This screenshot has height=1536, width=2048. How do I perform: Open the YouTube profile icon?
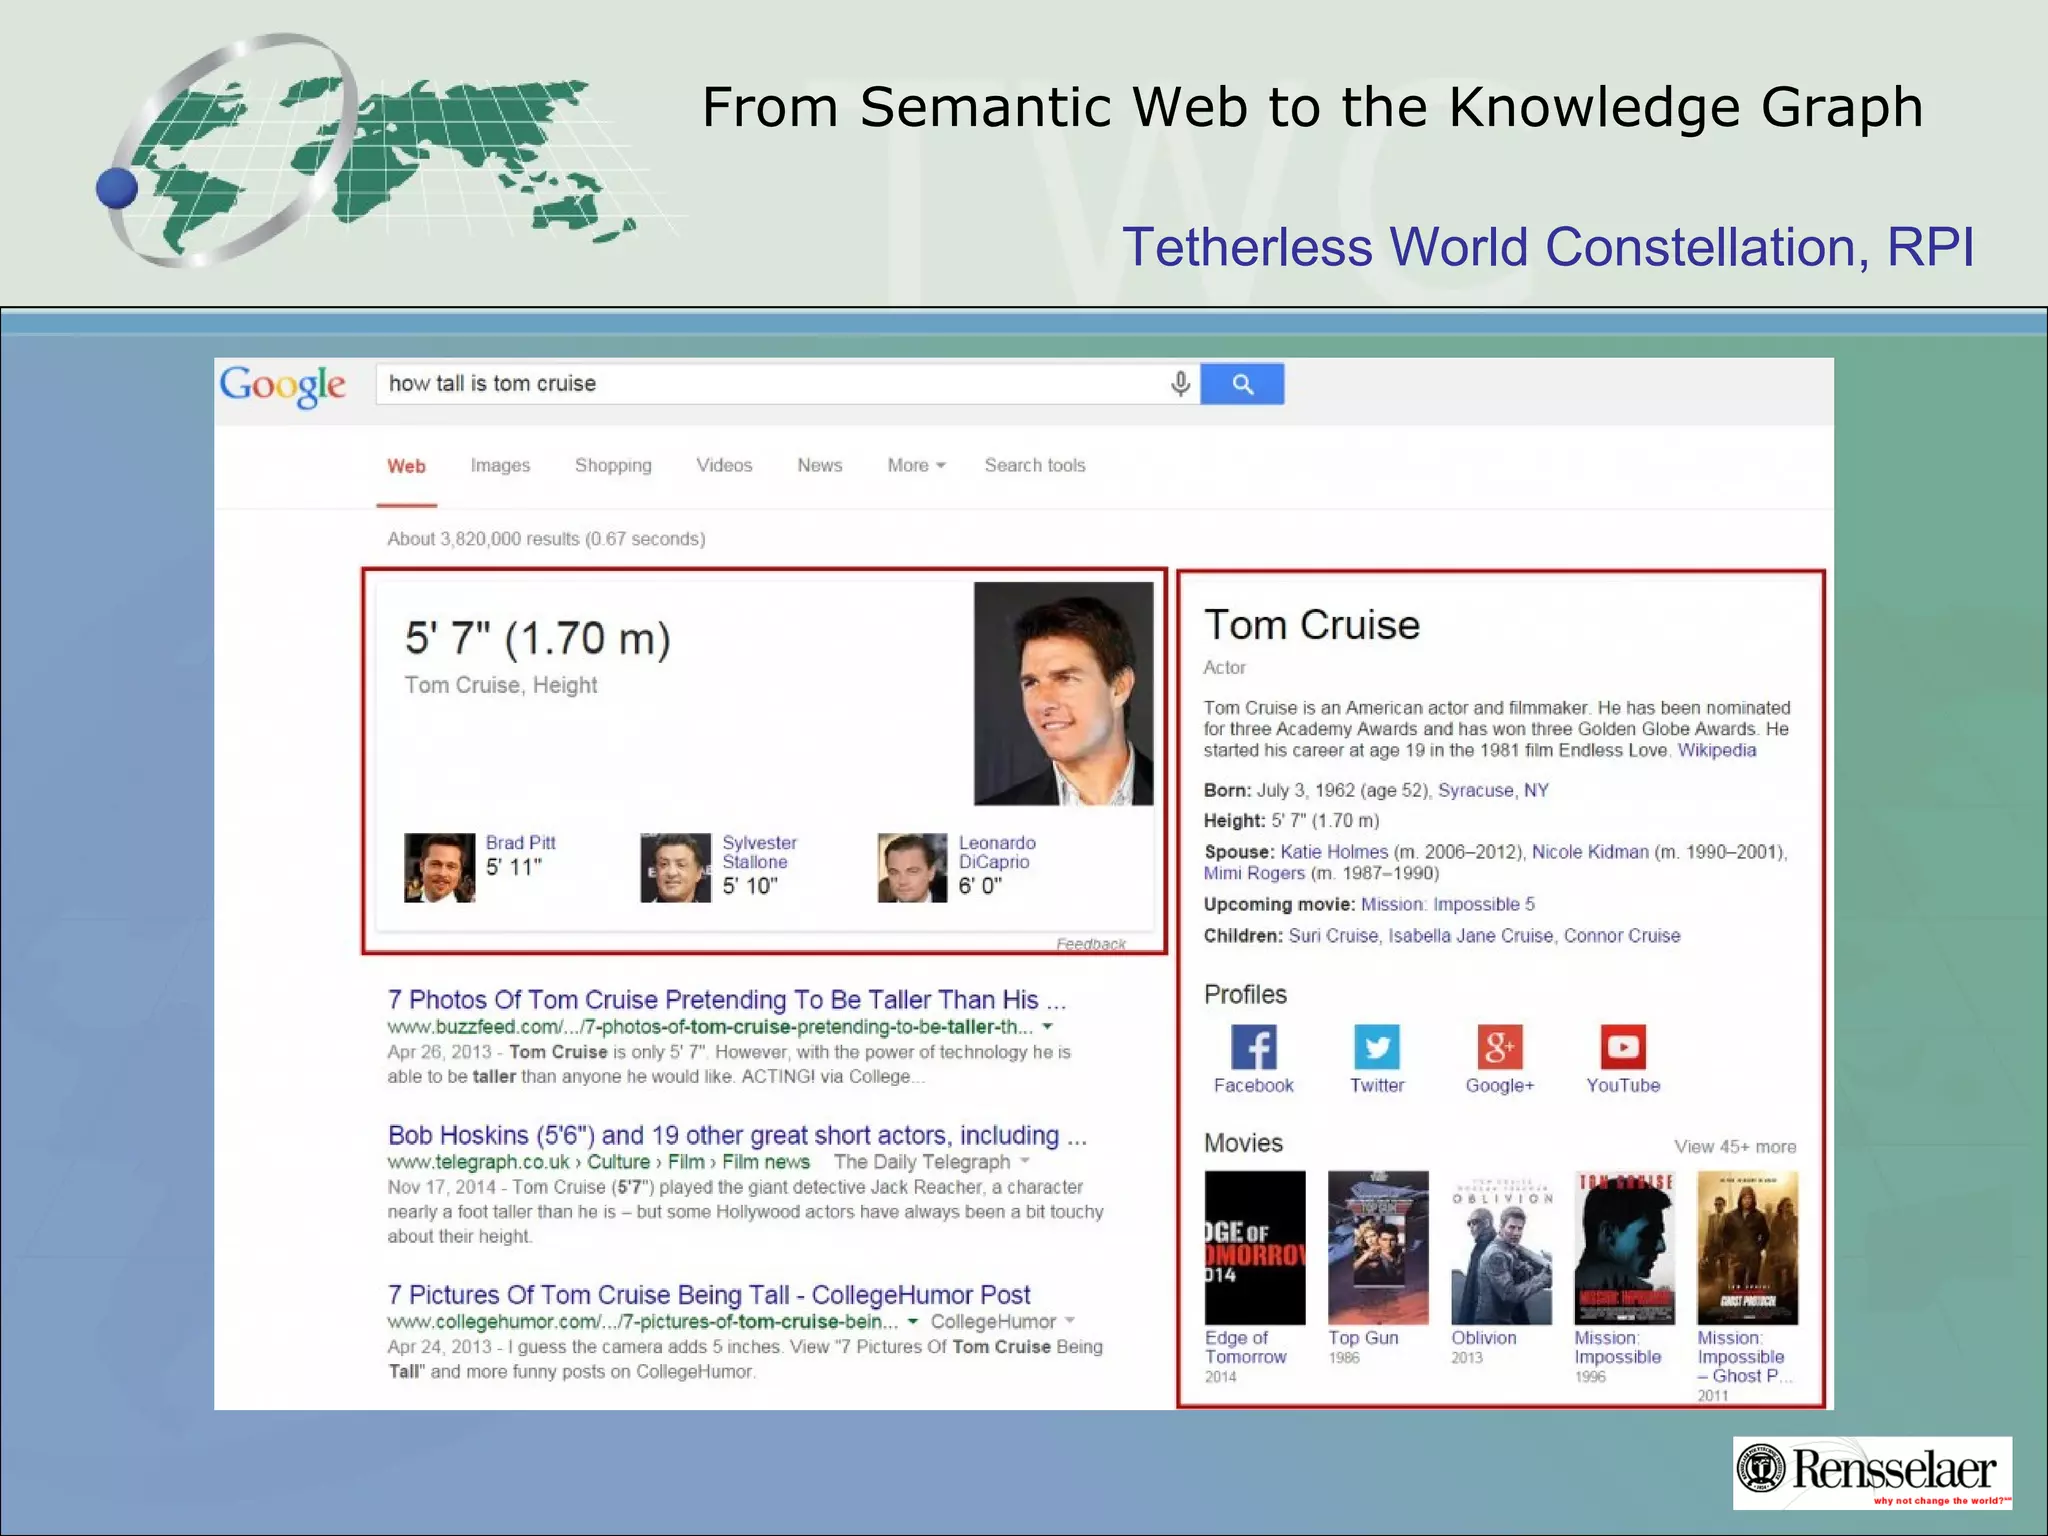pos(1622,1047)
